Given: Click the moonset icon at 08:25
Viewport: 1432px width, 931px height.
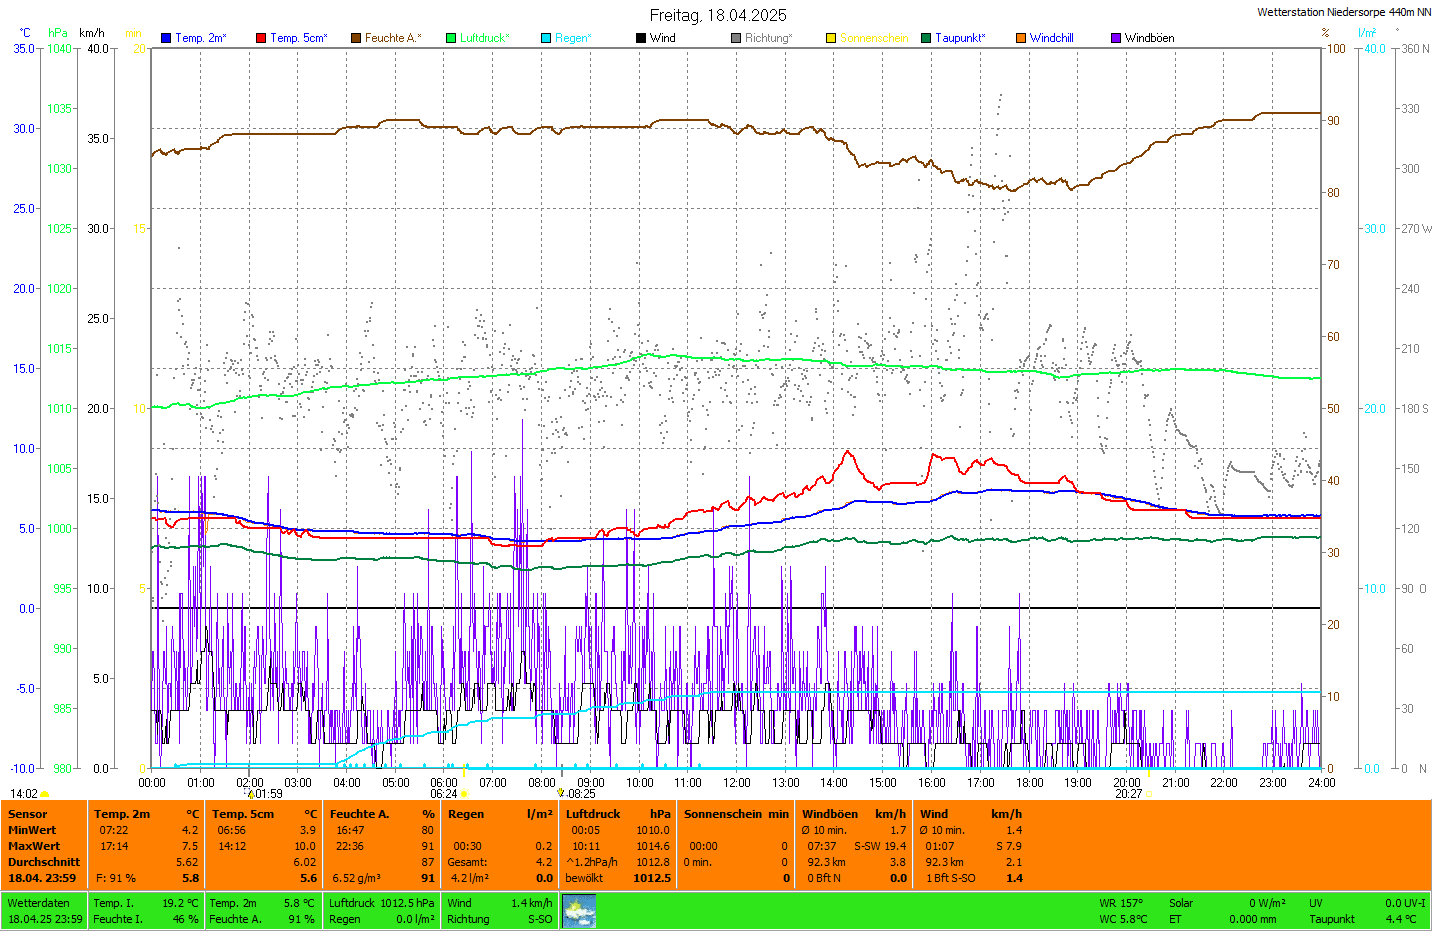Looking at the screenshot, I should click(561, 793).
